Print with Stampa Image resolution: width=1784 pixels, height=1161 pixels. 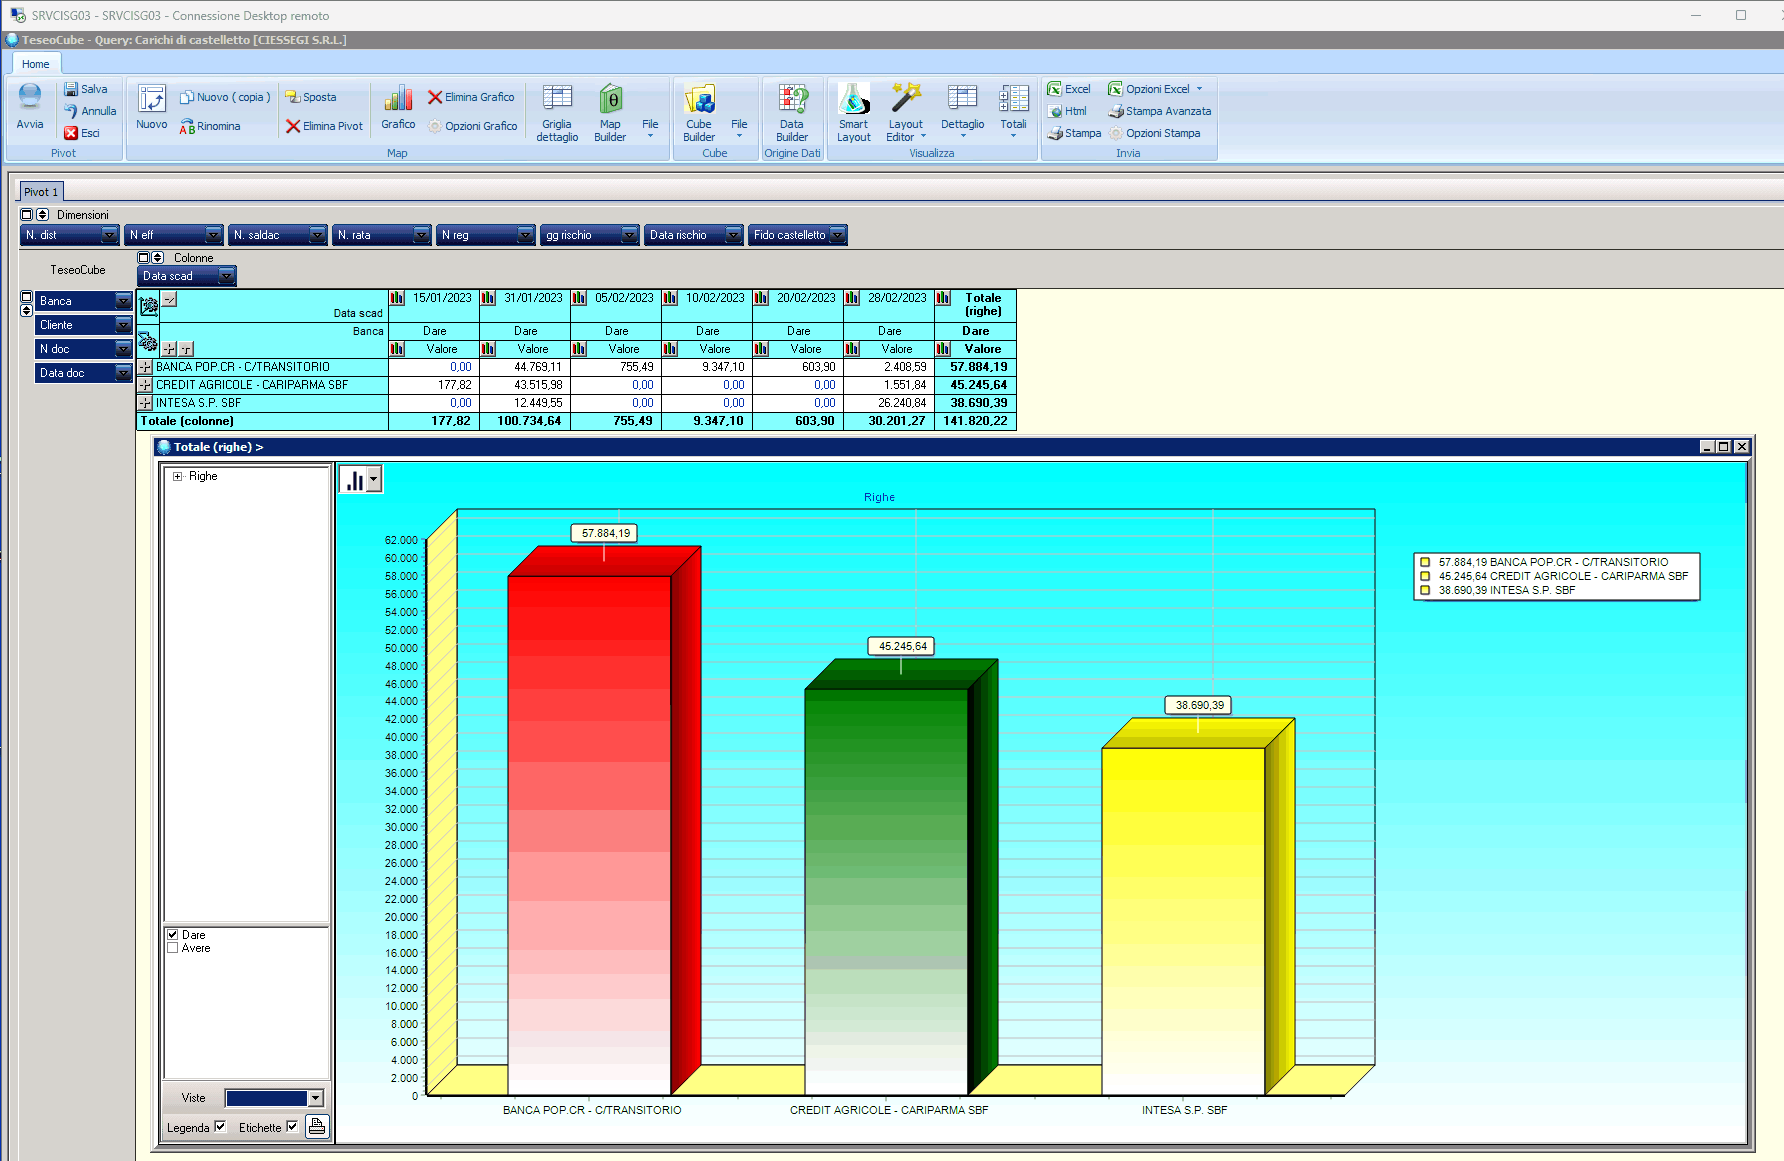pos(1074,133)
